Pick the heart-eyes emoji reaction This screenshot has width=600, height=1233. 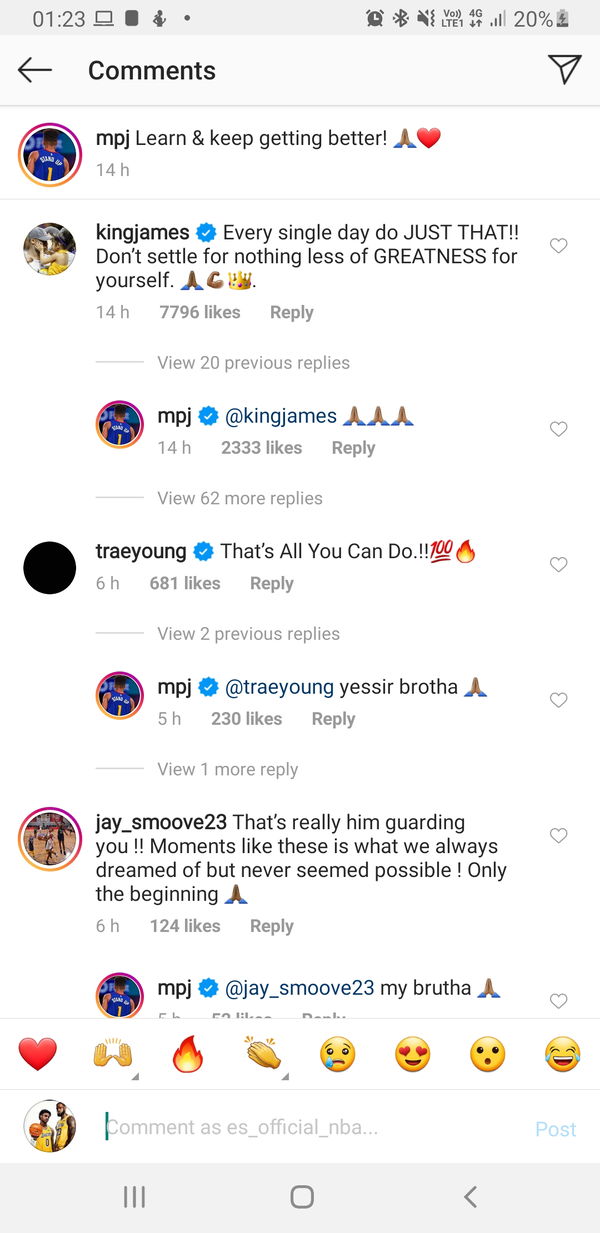(412, 1054)
